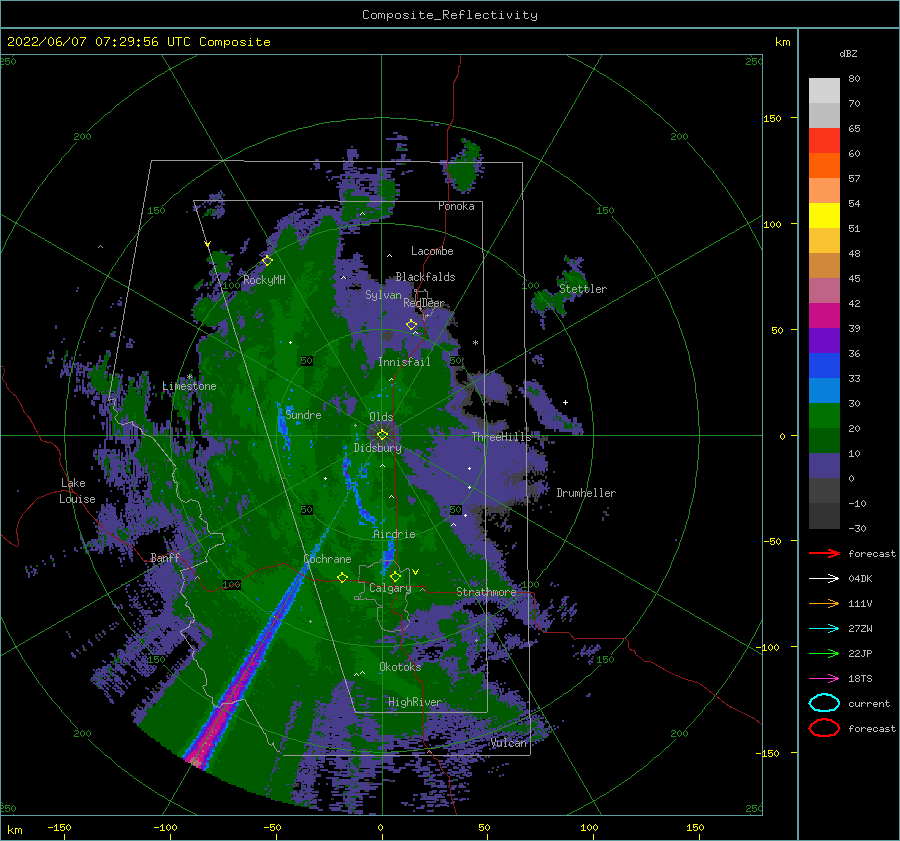Click the yellow v marker right of the Calgary diamond
Image resolution: width=900 pixels, height=841 pixels.
point(415,572)
